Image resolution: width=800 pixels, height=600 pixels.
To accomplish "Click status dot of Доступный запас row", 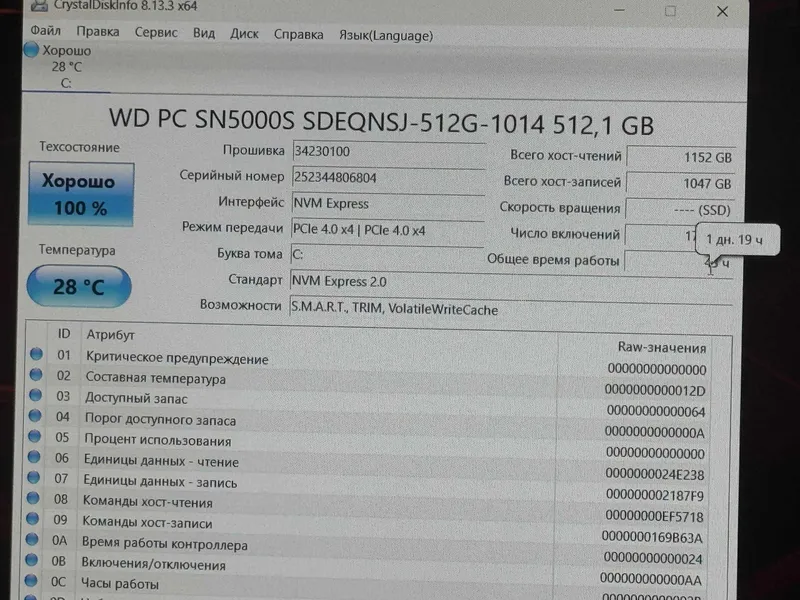I will click(35, 395).
